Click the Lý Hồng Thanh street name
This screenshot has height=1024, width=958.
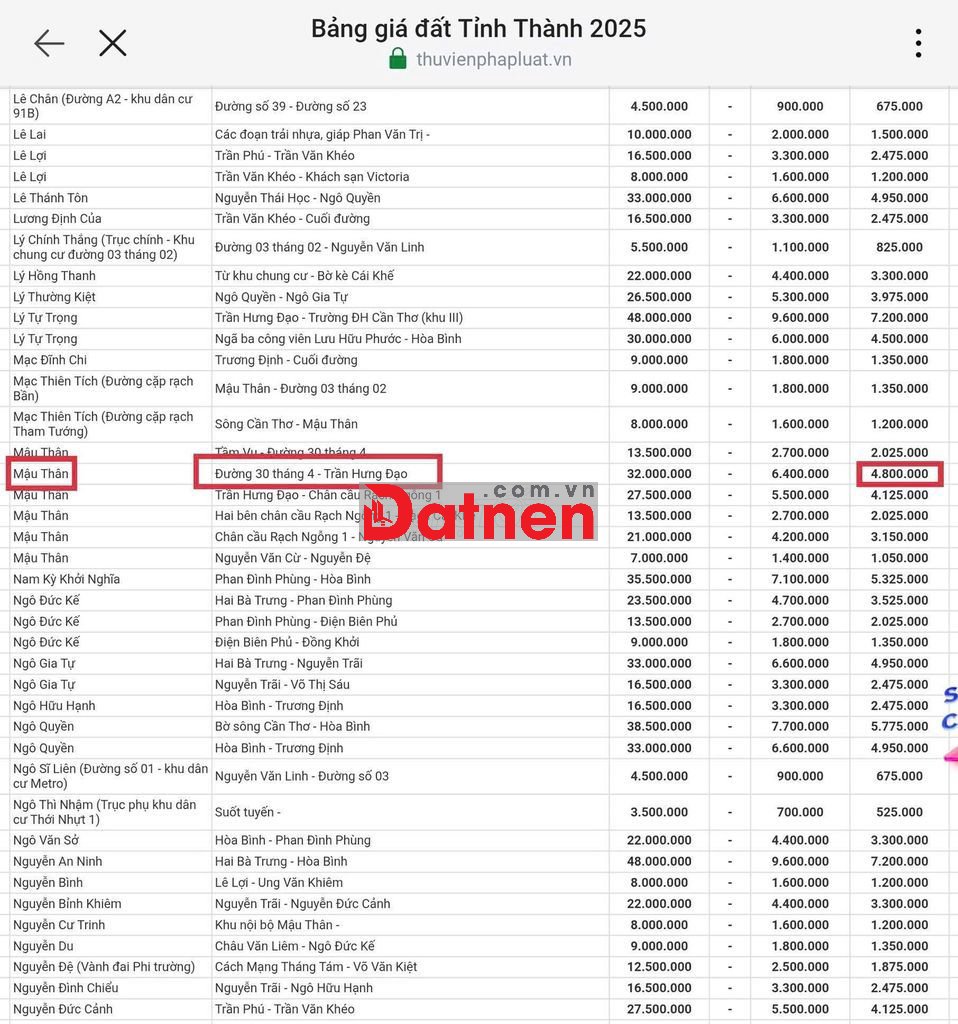coord(55,276)
